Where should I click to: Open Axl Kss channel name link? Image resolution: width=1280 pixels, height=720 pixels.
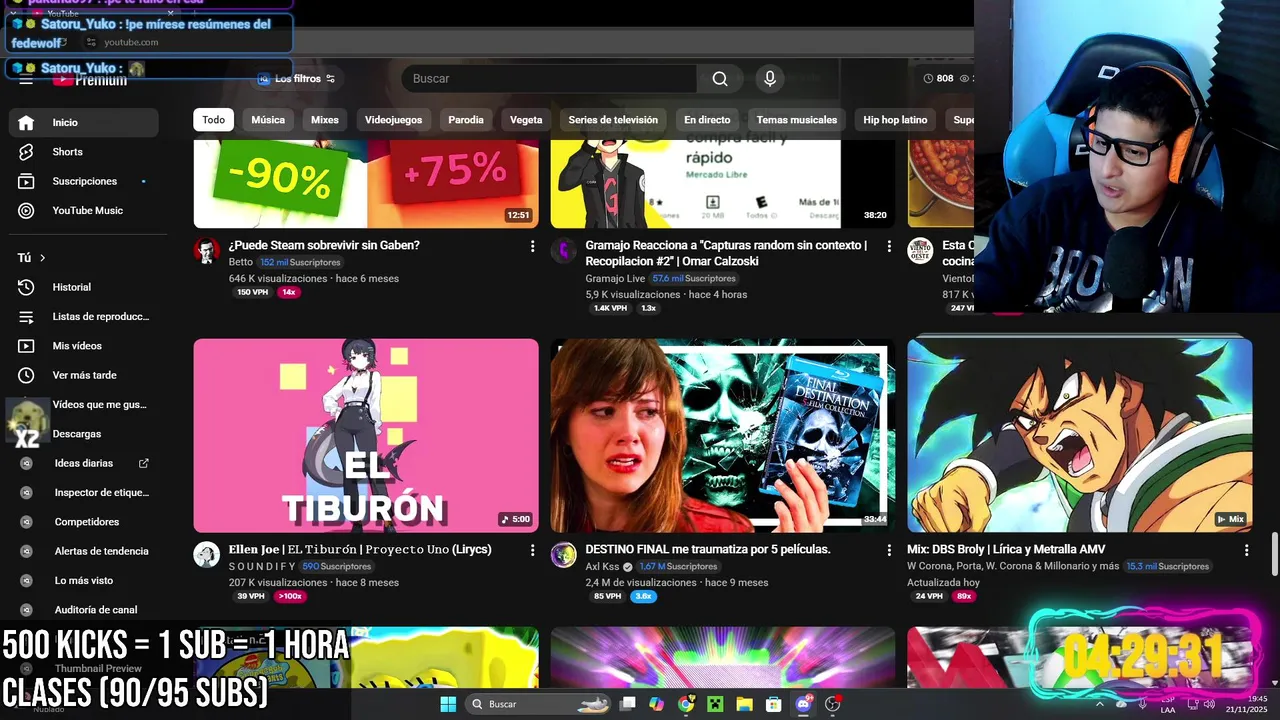[x=602, y=566]
